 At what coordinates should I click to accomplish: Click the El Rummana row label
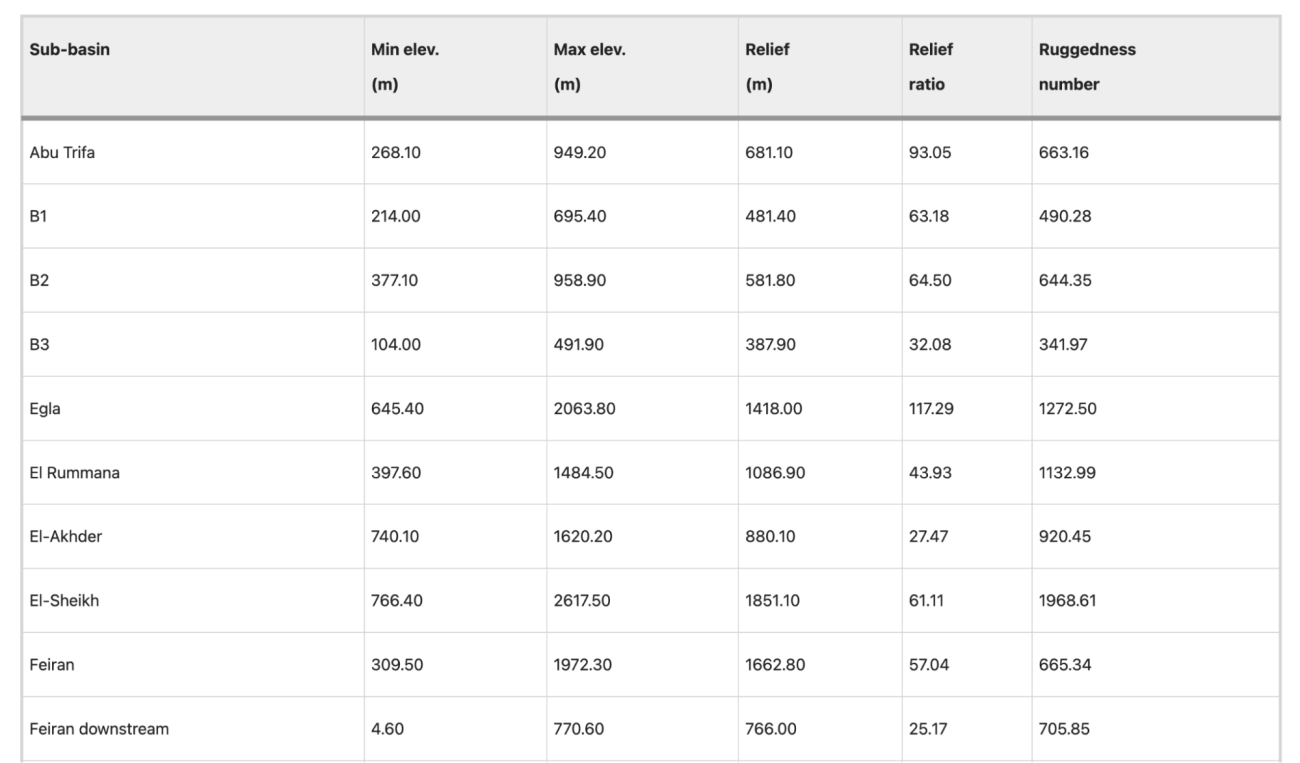click(x=74, y=473)
